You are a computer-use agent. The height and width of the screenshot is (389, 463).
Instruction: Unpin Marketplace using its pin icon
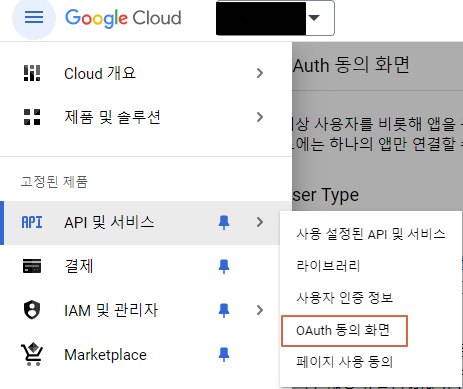224,354
